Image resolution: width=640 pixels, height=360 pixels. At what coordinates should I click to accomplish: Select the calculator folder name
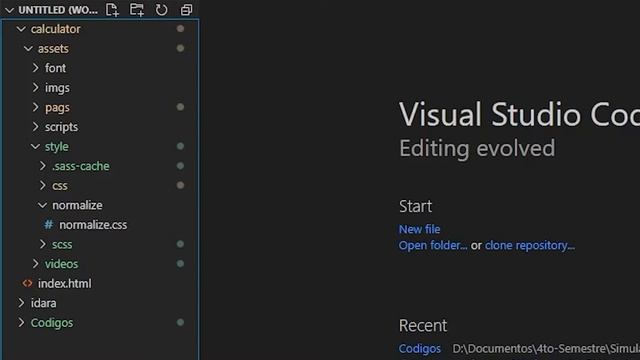click(x=56, y=29)
